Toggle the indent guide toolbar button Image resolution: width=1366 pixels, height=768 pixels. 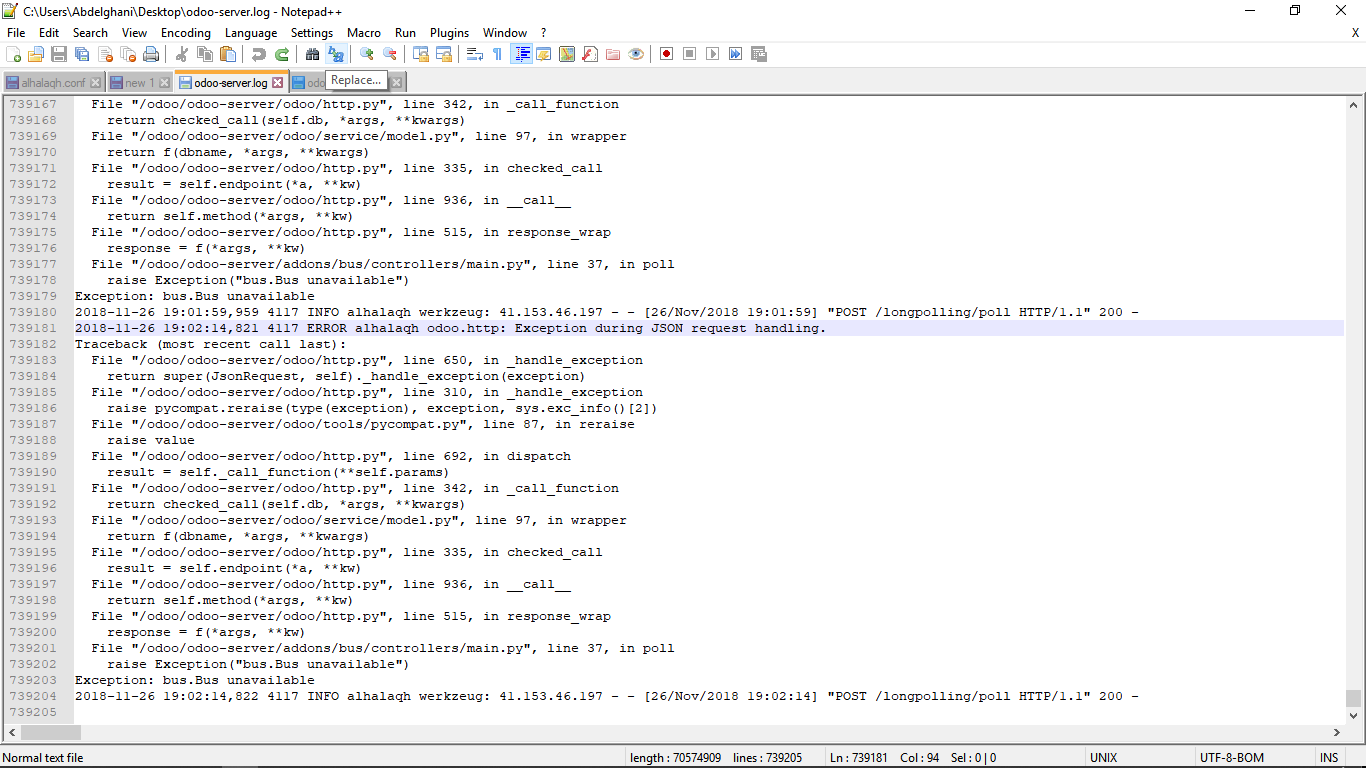tap(522, 54)
